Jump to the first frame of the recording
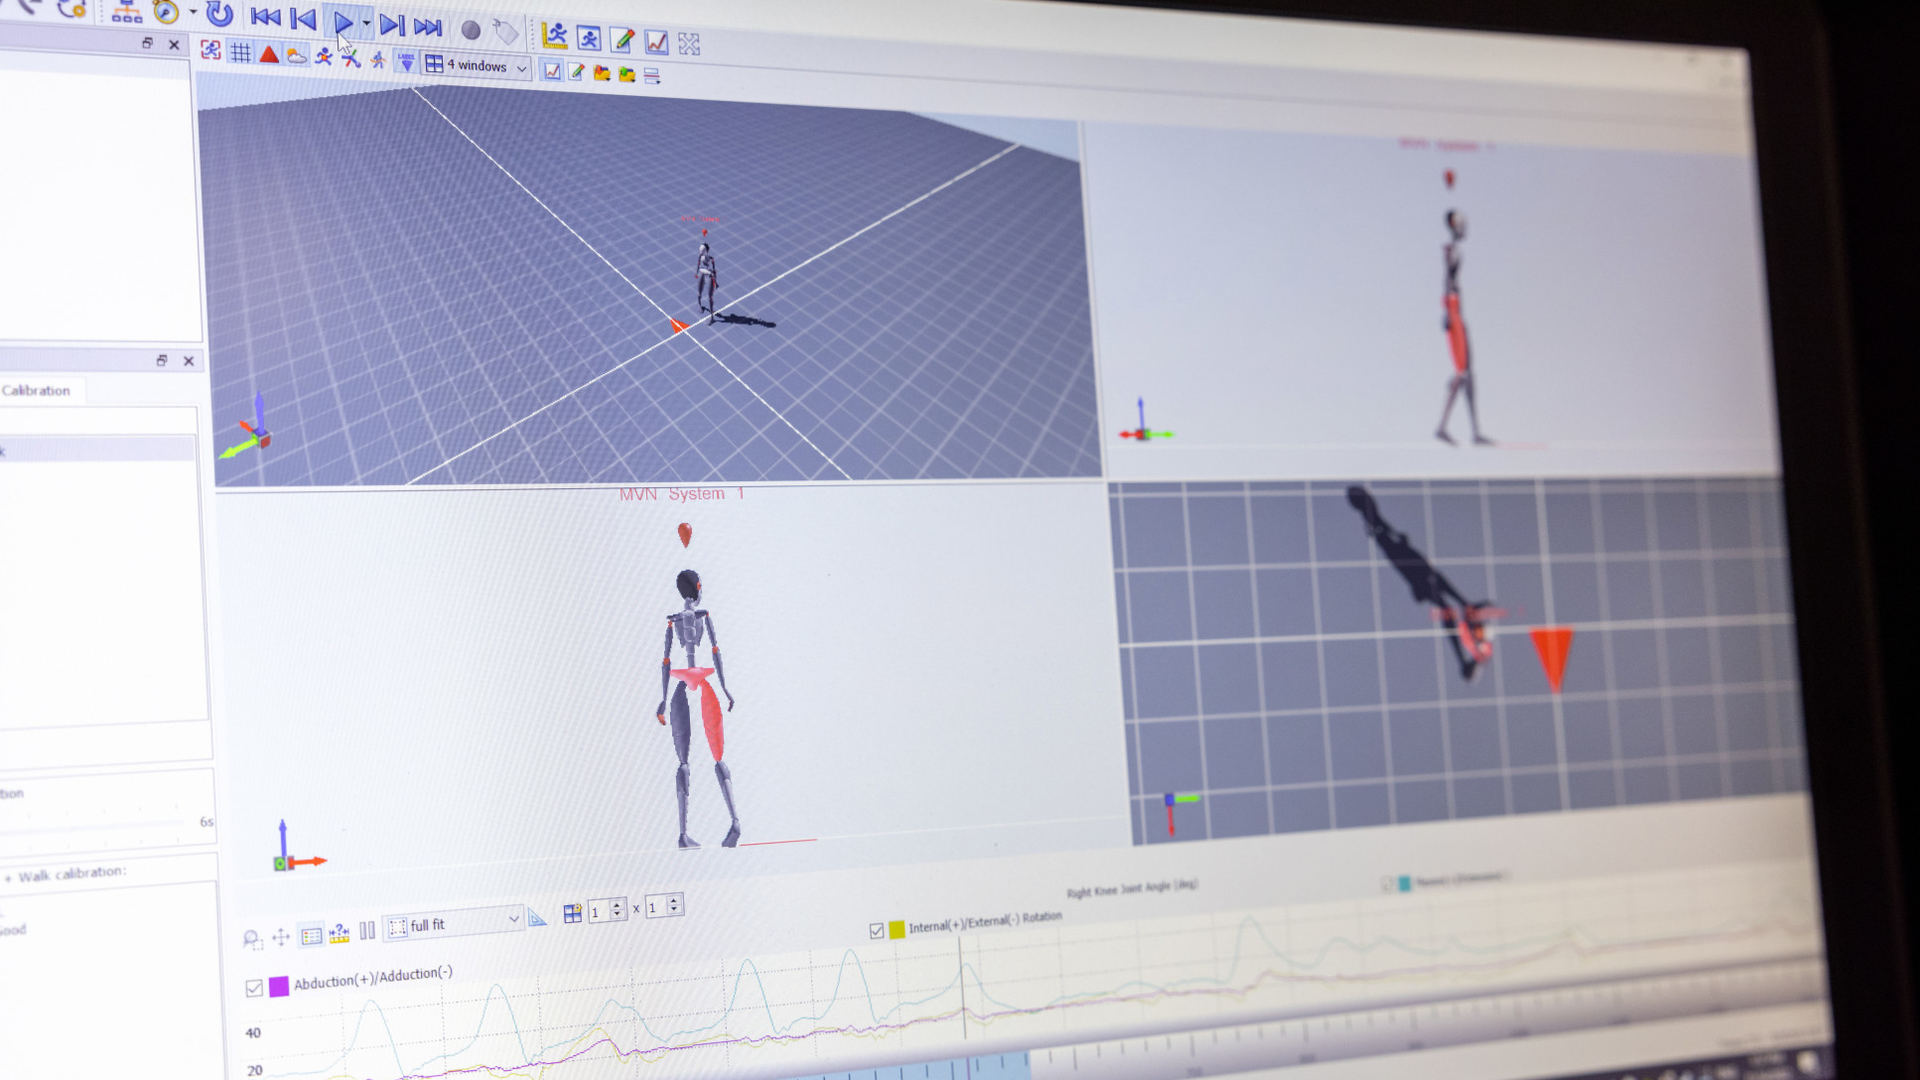This screenshot has width=1920, height=1080. [265, 17]
